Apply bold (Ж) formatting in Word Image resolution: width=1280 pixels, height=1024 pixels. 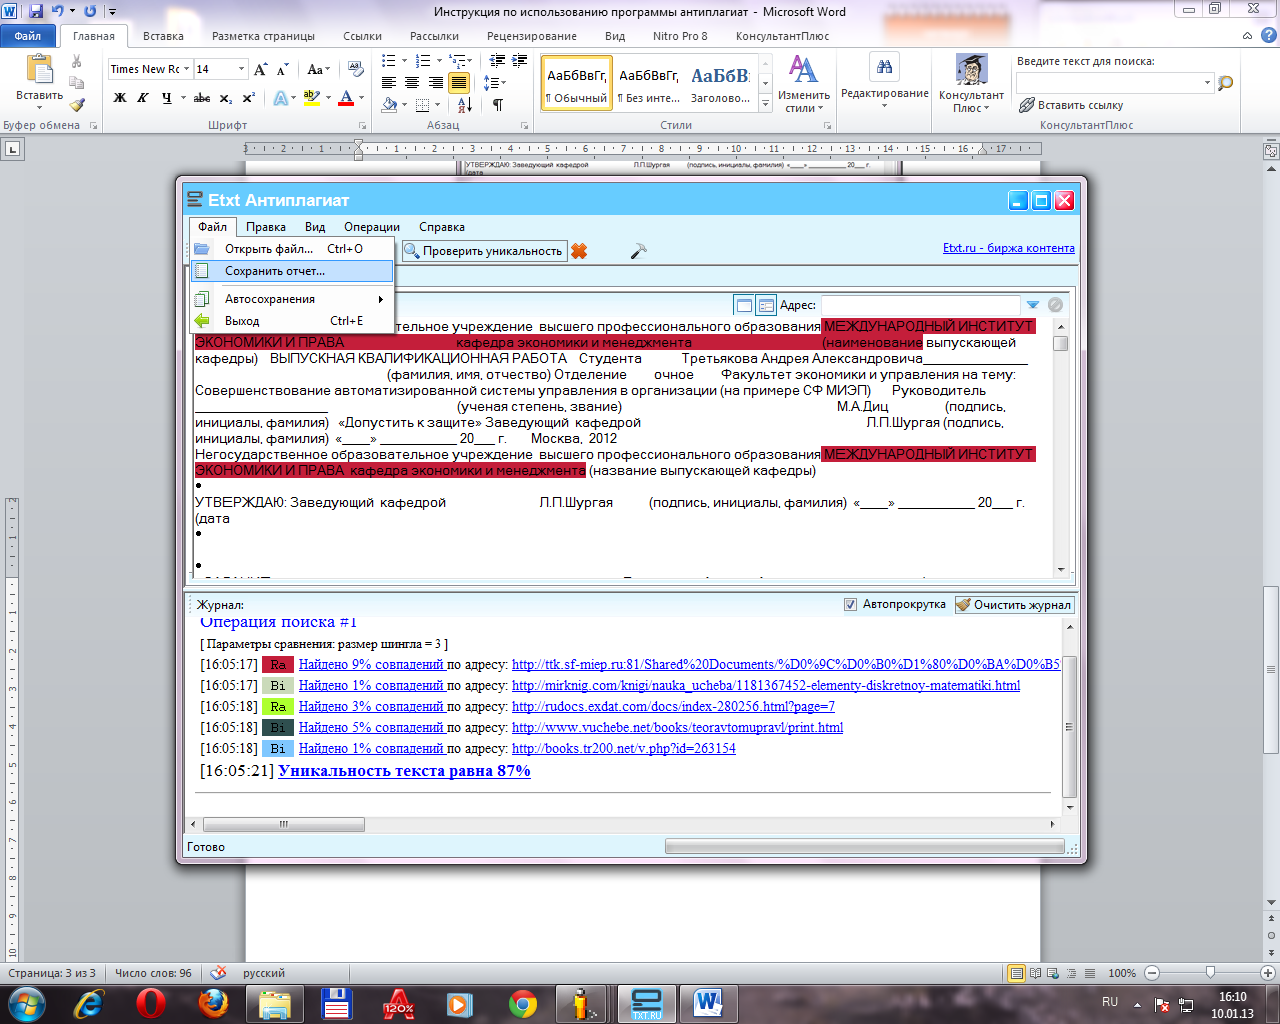pos(120,98)
